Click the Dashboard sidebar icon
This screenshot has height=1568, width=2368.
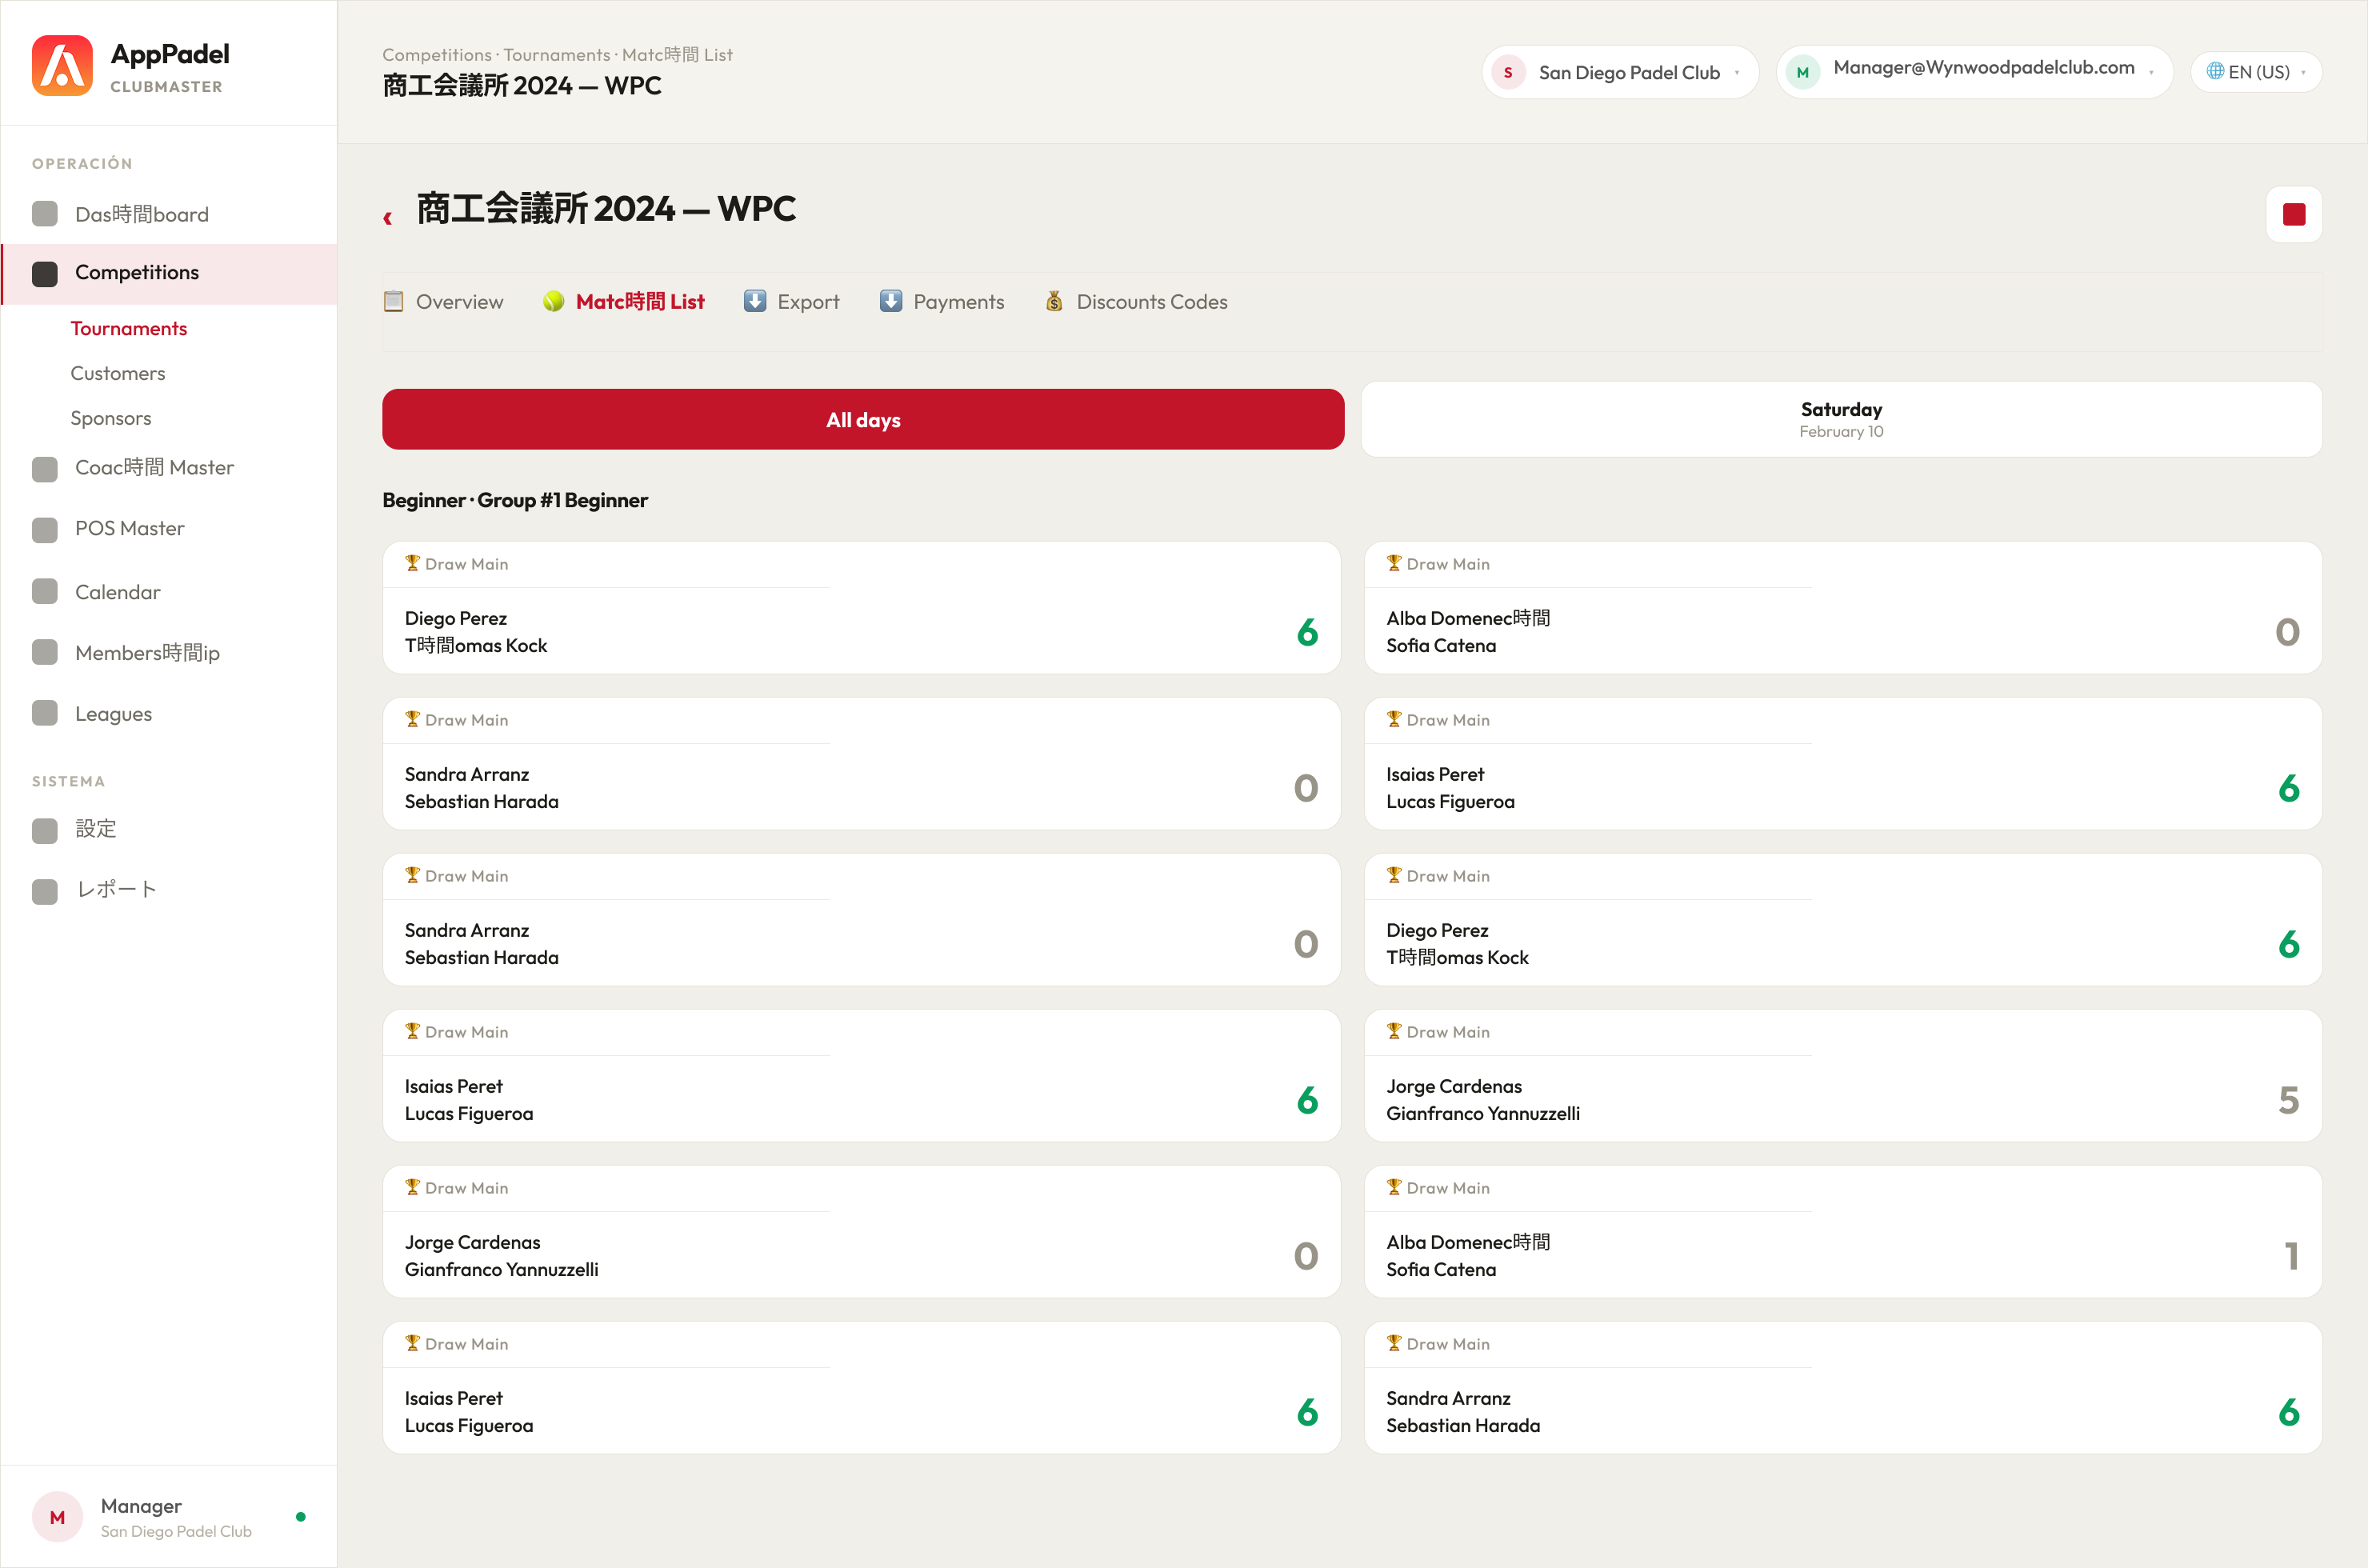click(x=45, y=214)
